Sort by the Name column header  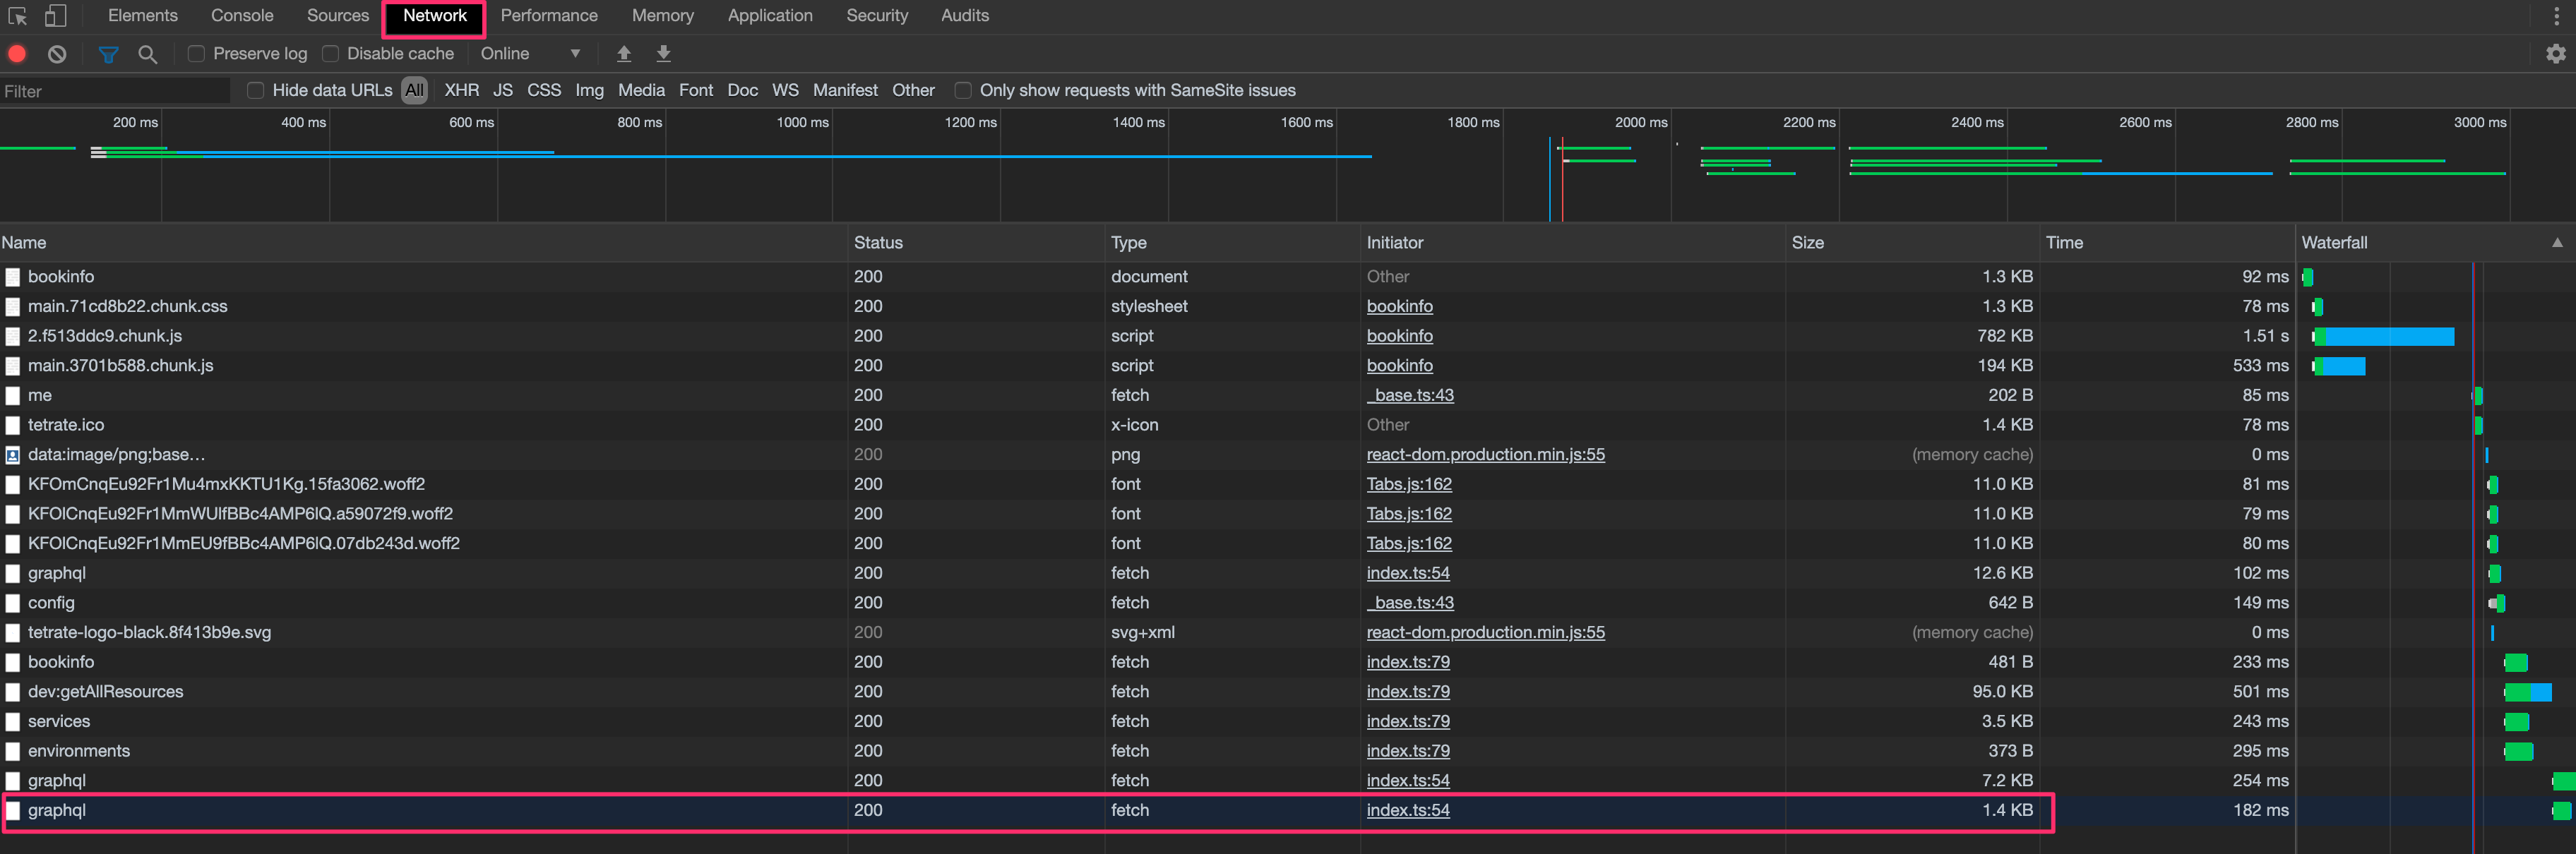pyautogui.click(x=424, y=243)
